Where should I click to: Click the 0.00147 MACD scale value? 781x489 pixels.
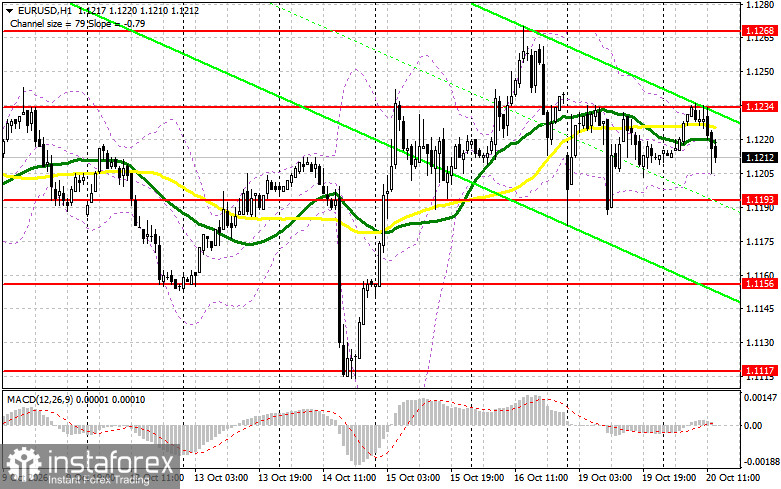(760, 398)
